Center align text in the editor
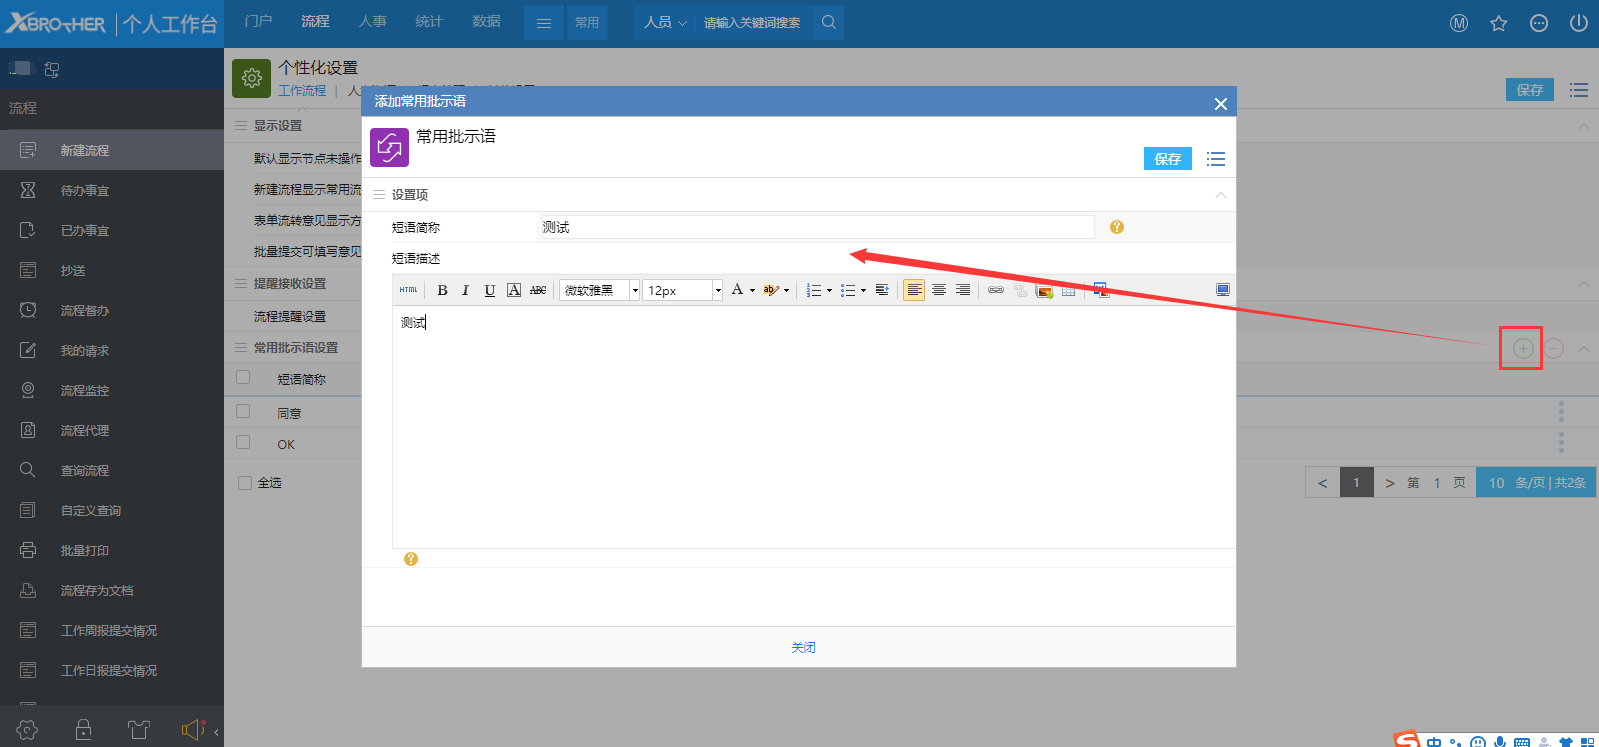Viewport: 1599px width, 747px height. (938, 290)
